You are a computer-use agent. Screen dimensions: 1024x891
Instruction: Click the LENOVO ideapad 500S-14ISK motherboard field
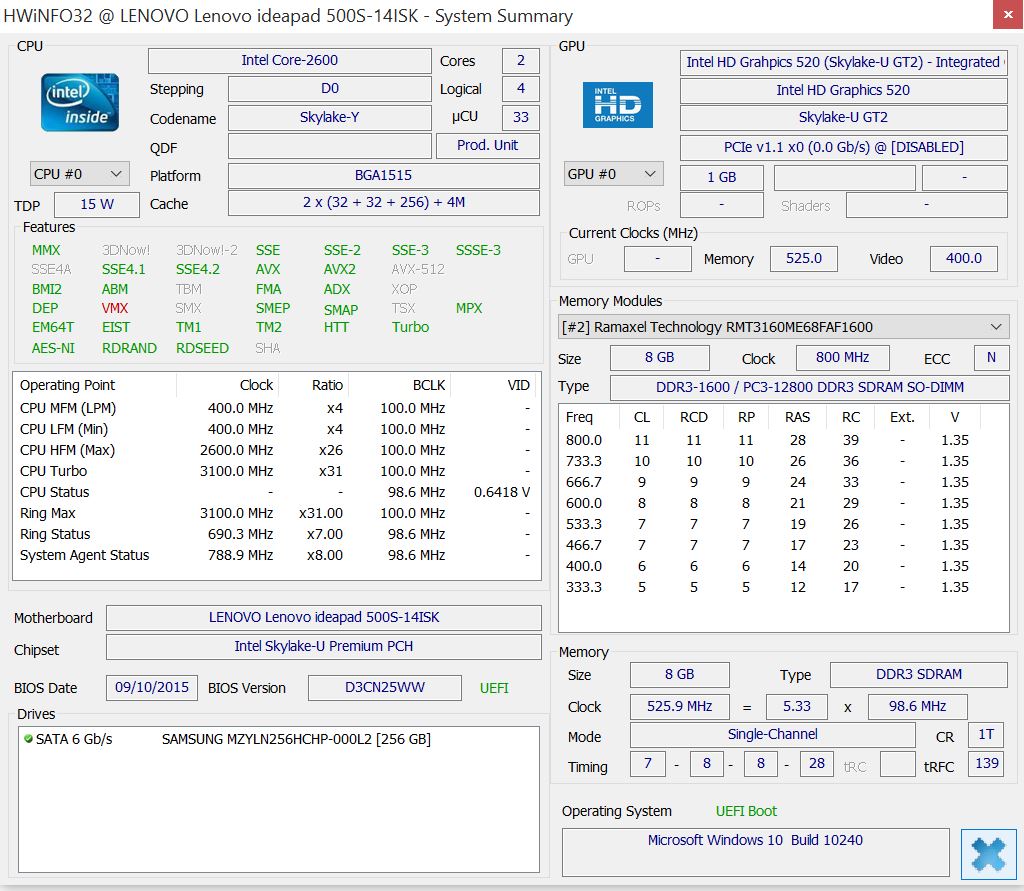pos(323,617)
